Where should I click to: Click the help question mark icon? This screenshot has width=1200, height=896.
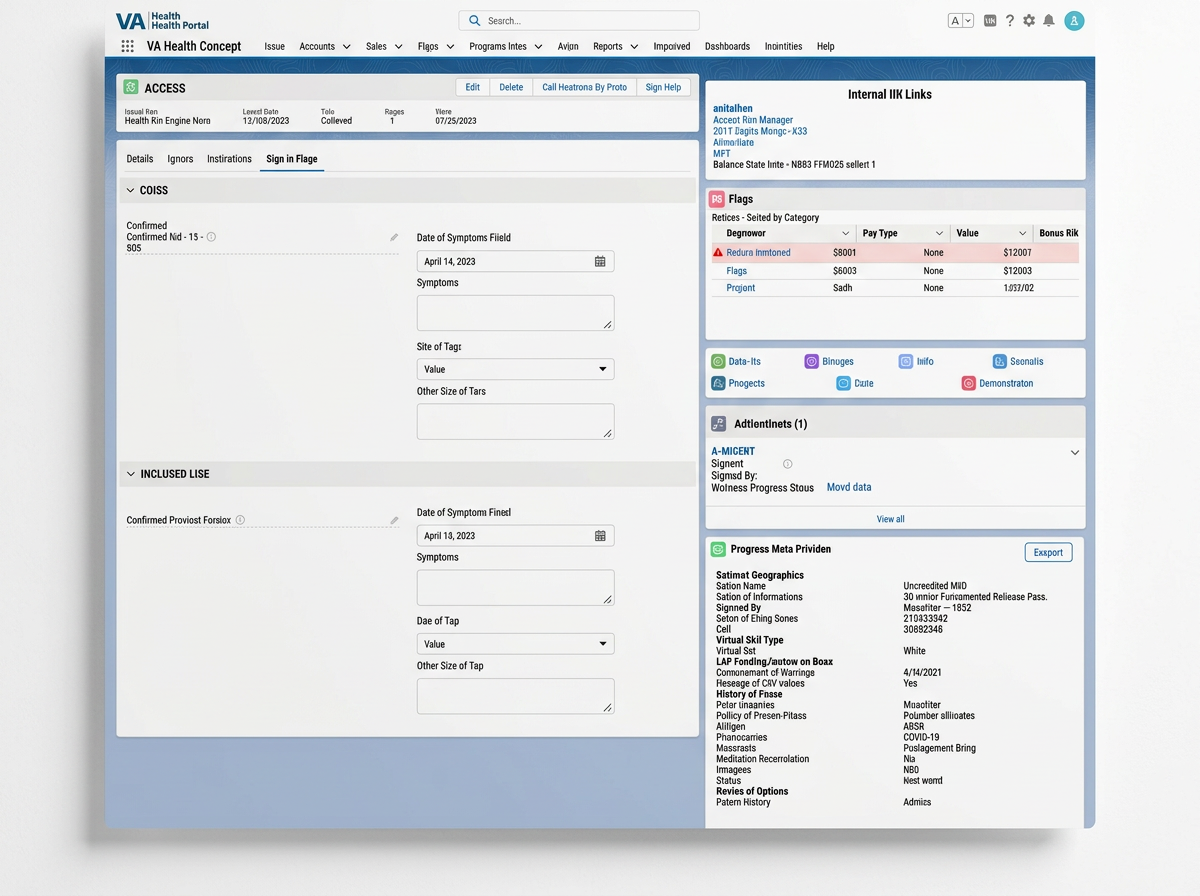tap(1010, 20)
